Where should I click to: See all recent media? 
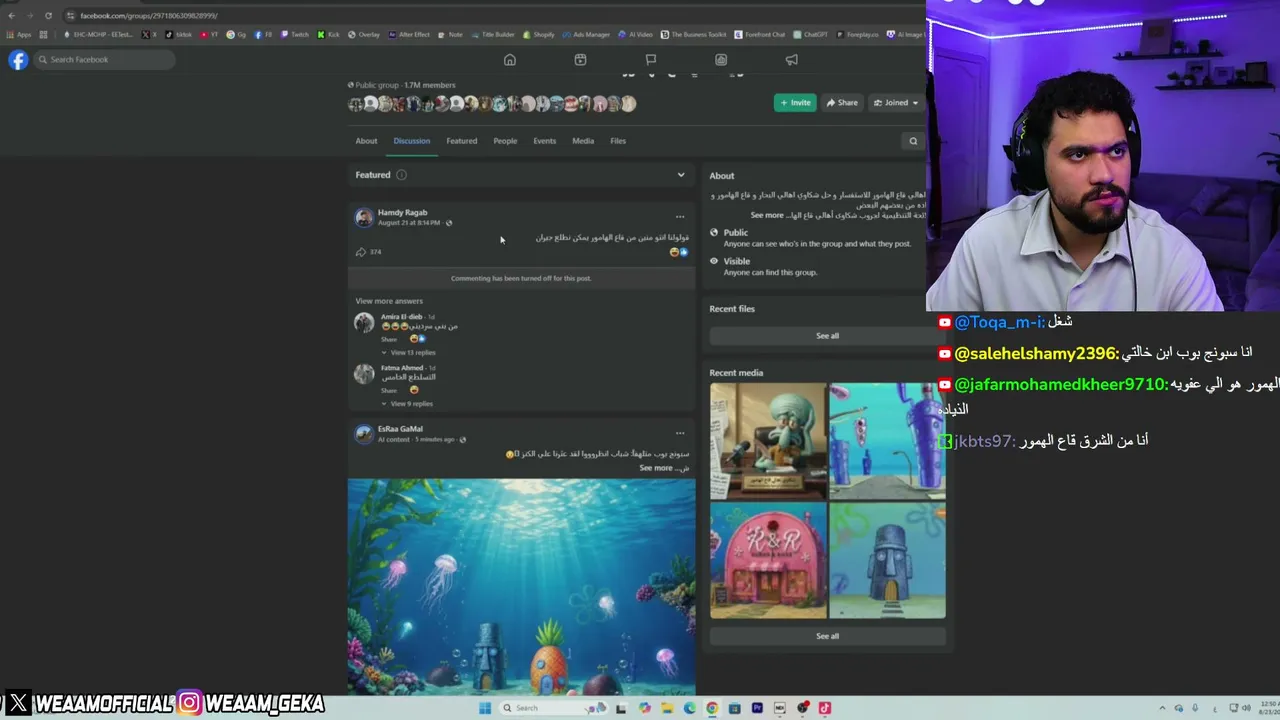click(x=827, y=636)
